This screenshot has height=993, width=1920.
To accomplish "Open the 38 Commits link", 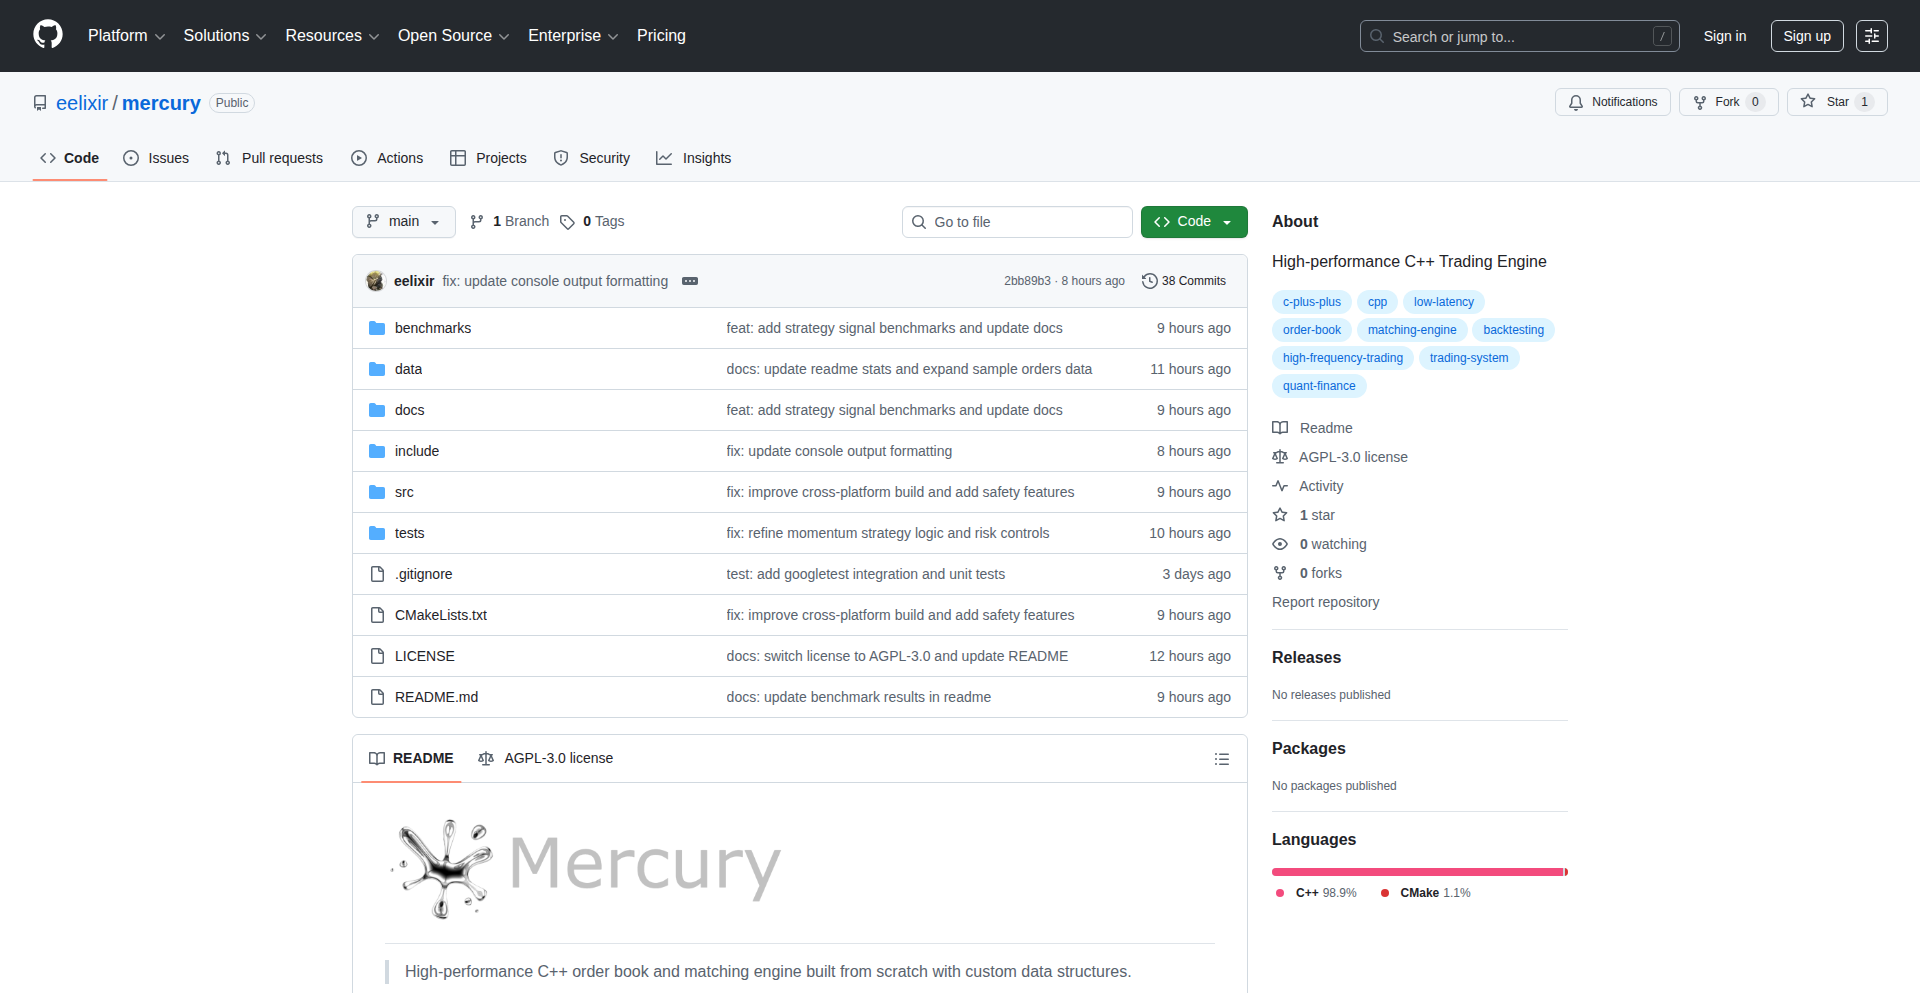I will [1184, 281].
